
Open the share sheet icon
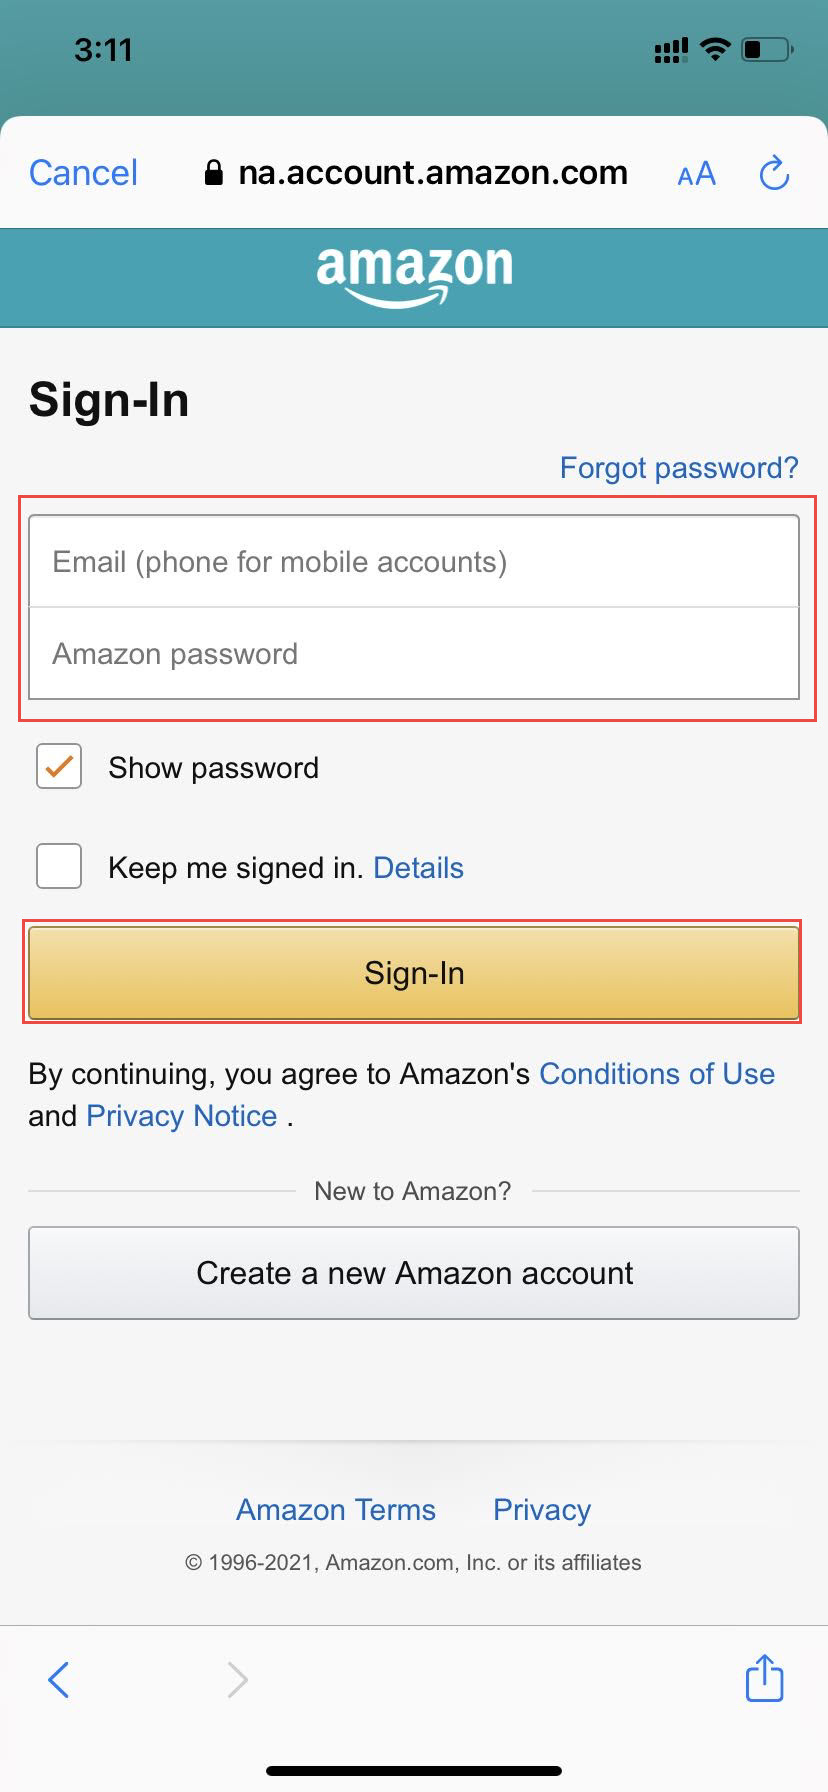765,1677
